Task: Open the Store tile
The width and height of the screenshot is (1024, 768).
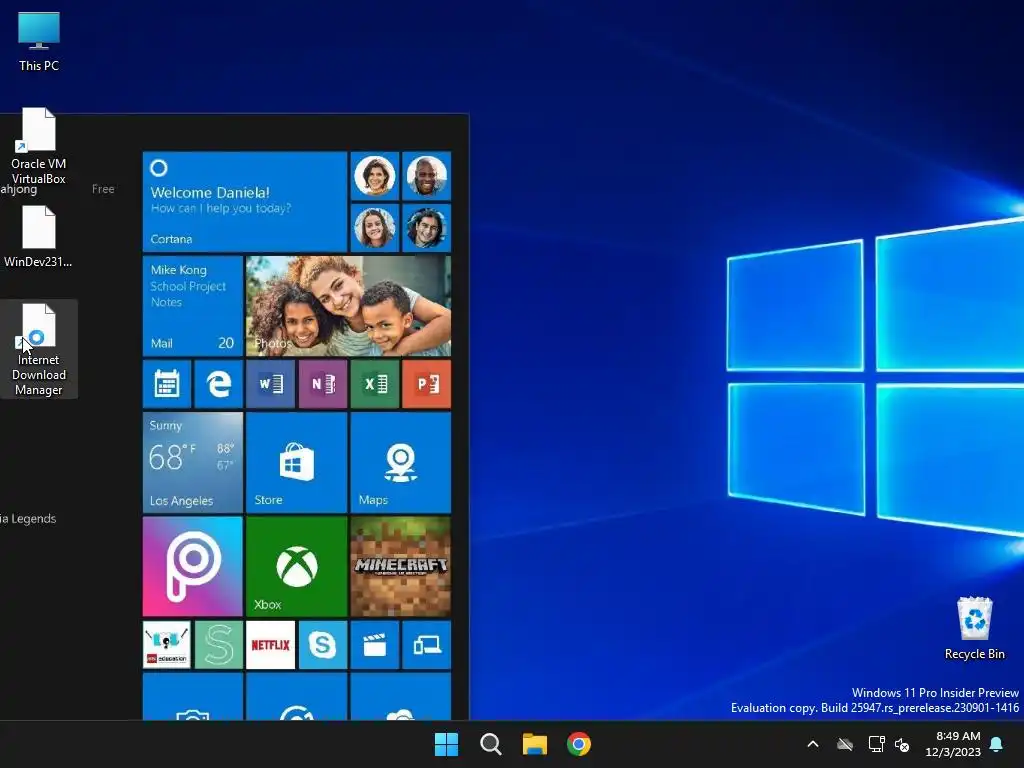Action: coord(296,462)
